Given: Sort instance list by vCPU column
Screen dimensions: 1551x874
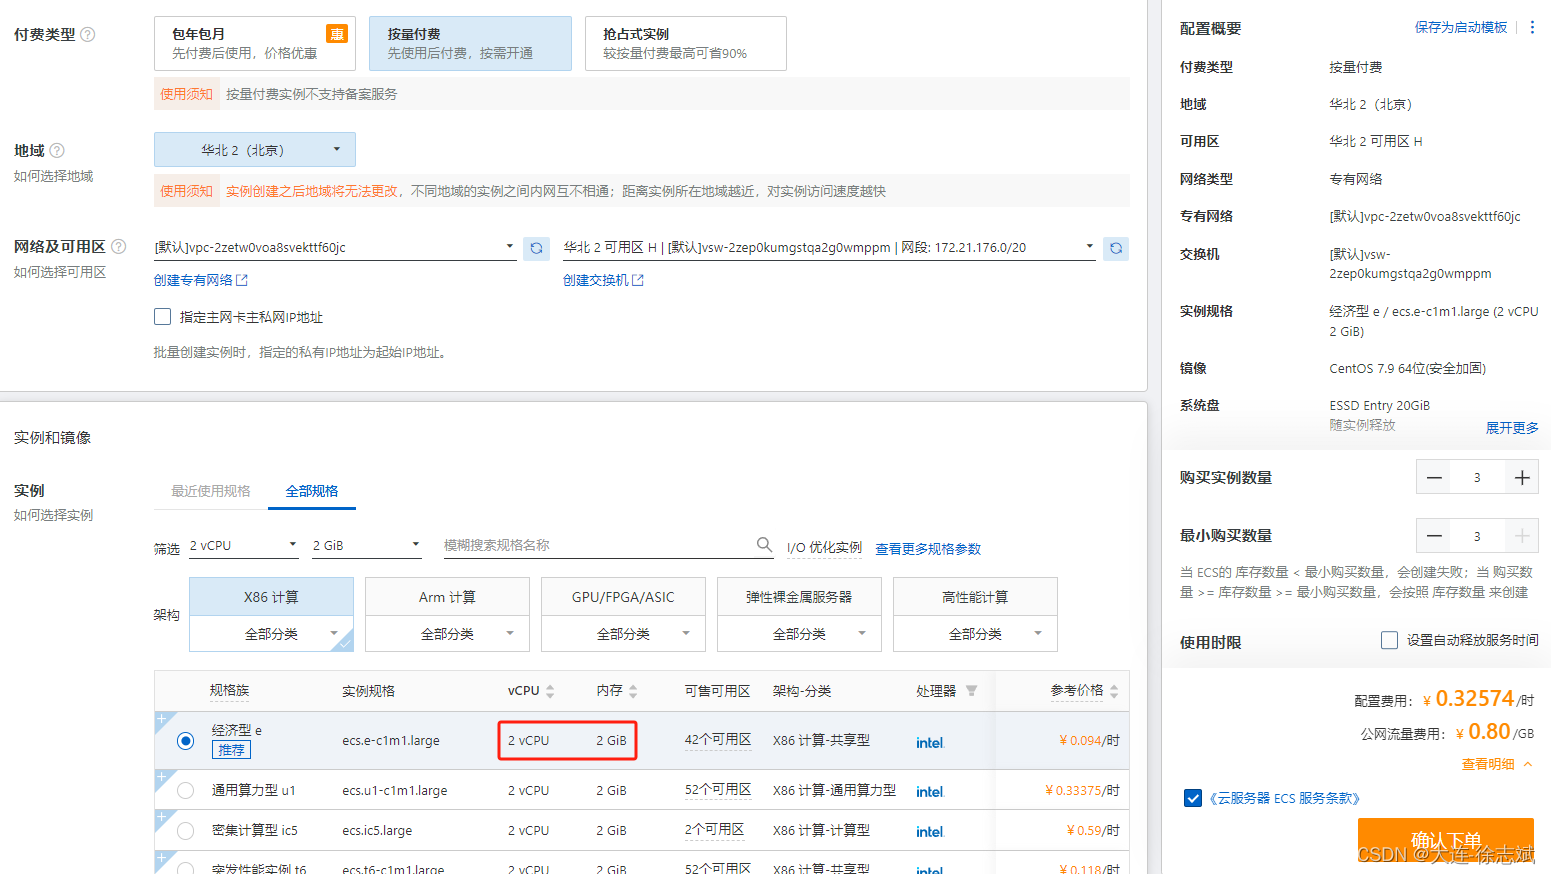Looking at the screenshot, I should click(549, 690).
